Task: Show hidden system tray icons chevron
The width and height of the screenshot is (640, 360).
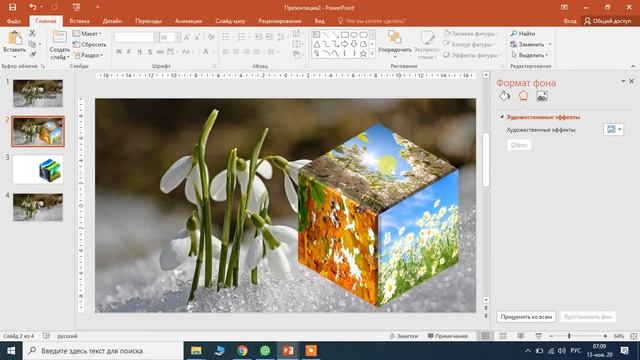Action: click(x=528, y=351)
